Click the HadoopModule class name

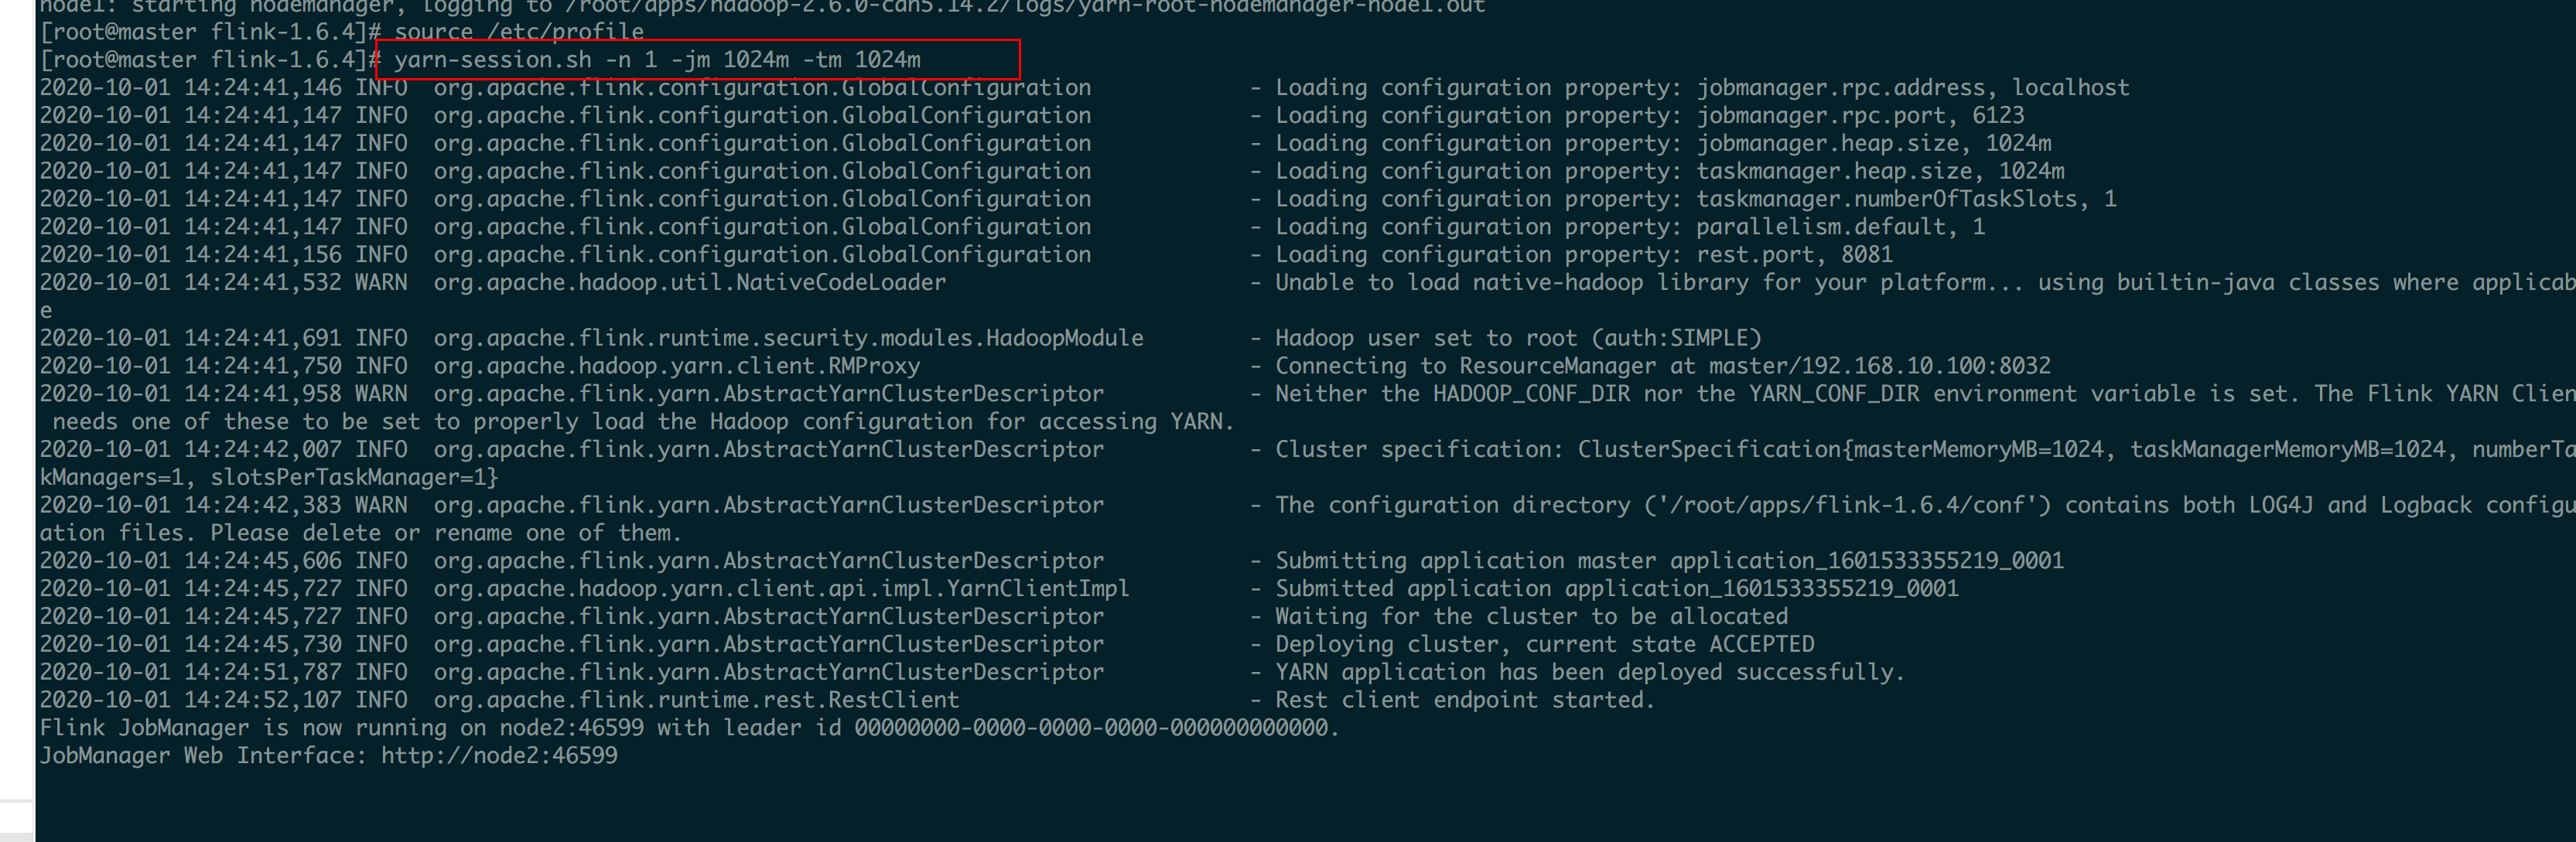pyautogui.click(x=788, y=339)
